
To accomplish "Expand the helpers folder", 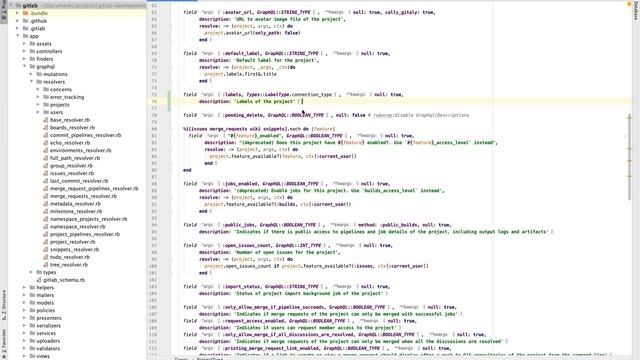I will point(24,288).
